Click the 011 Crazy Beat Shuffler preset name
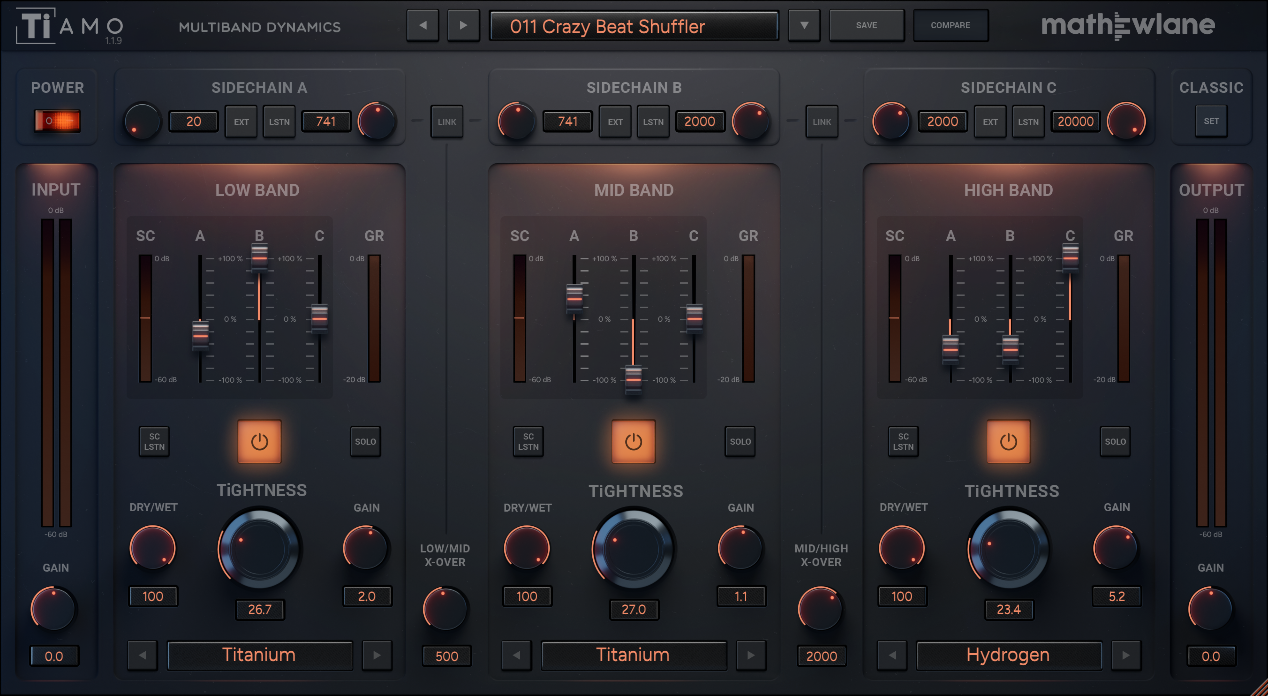The image size is (1268, 696). pyautogui.click(x=633, y=27)
